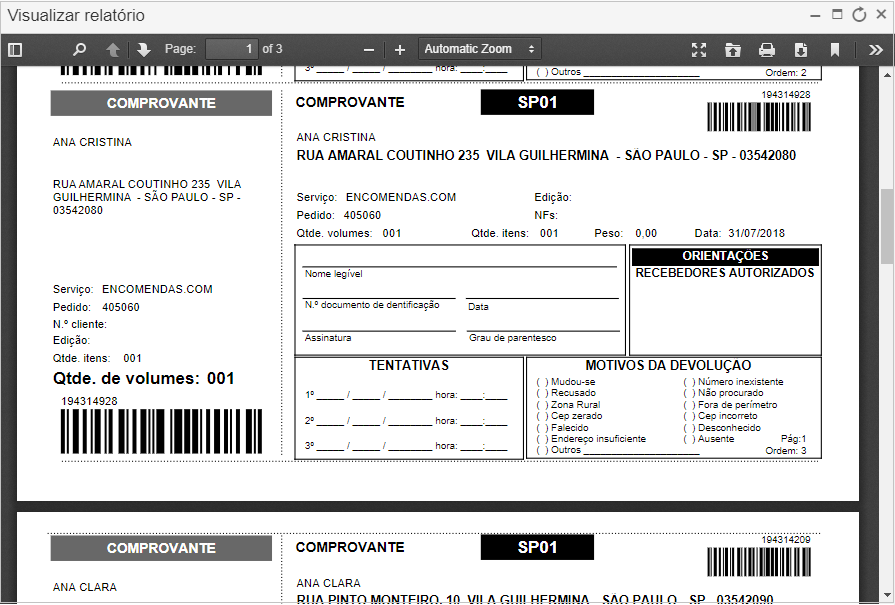
Task: Click the Ausente option on Ana Cristina's voucher
Action: 709,439
